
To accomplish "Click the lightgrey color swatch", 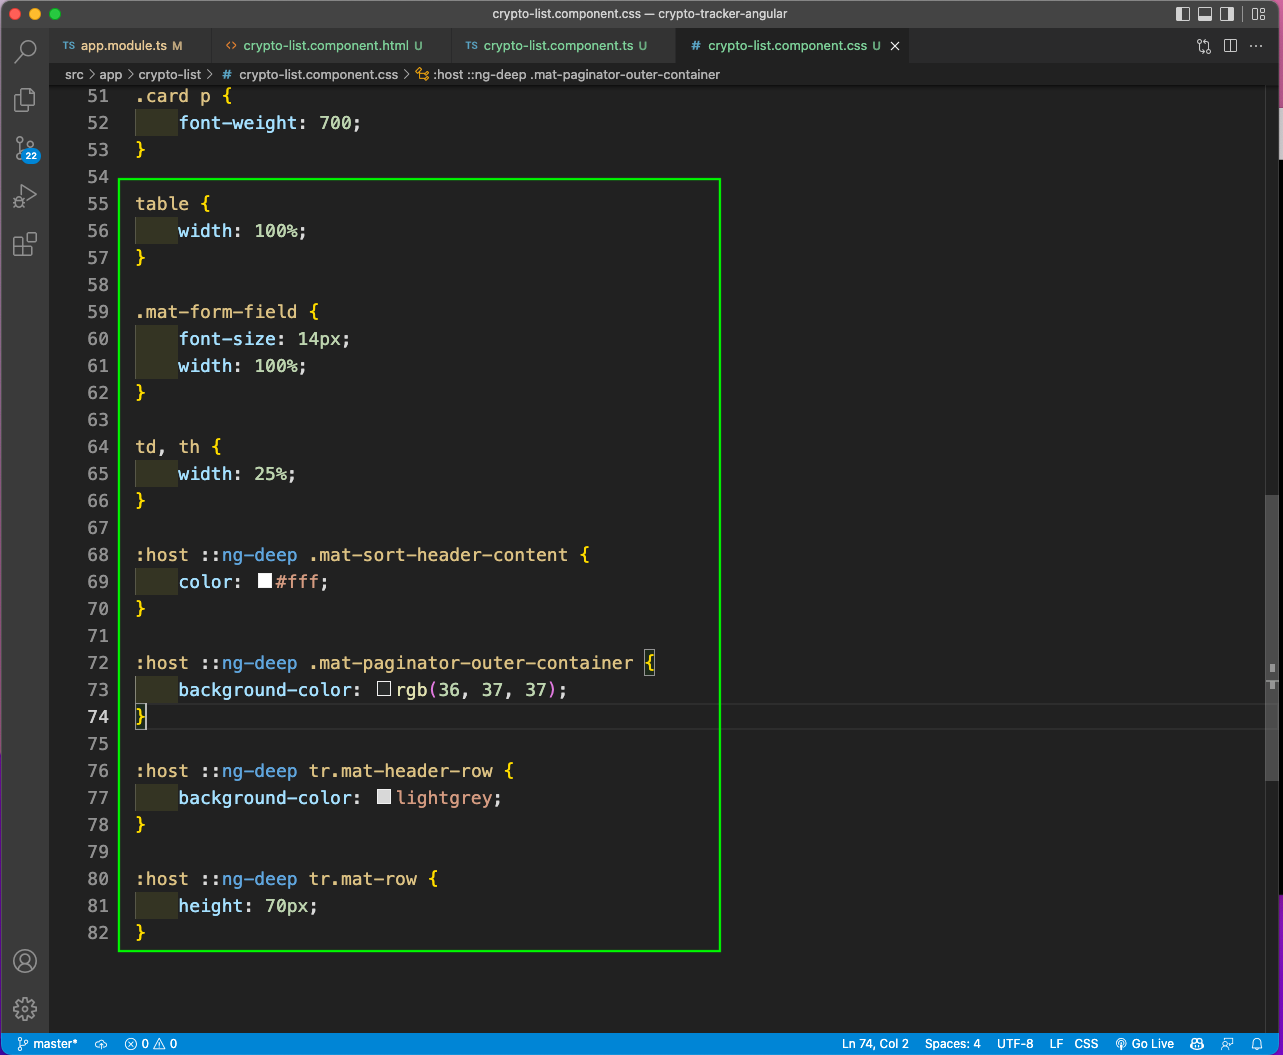I will pyautogui.click(x=384, y=797).
